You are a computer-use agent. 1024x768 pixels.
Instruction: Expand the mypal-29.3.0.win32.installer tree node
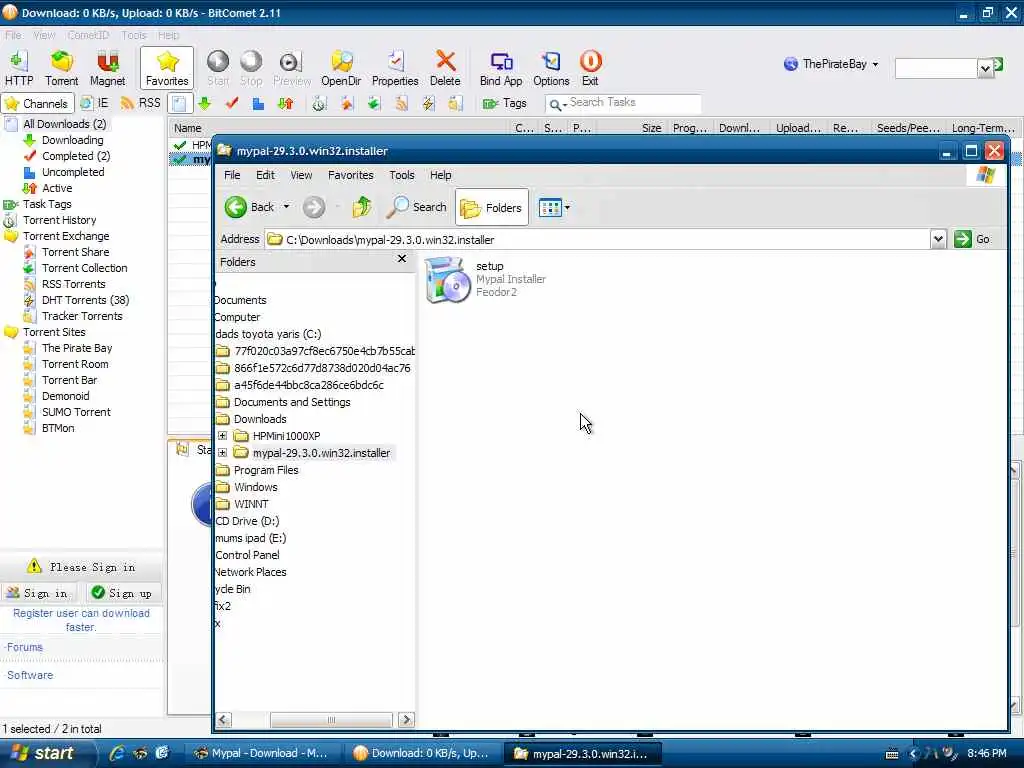pos(222,453)
